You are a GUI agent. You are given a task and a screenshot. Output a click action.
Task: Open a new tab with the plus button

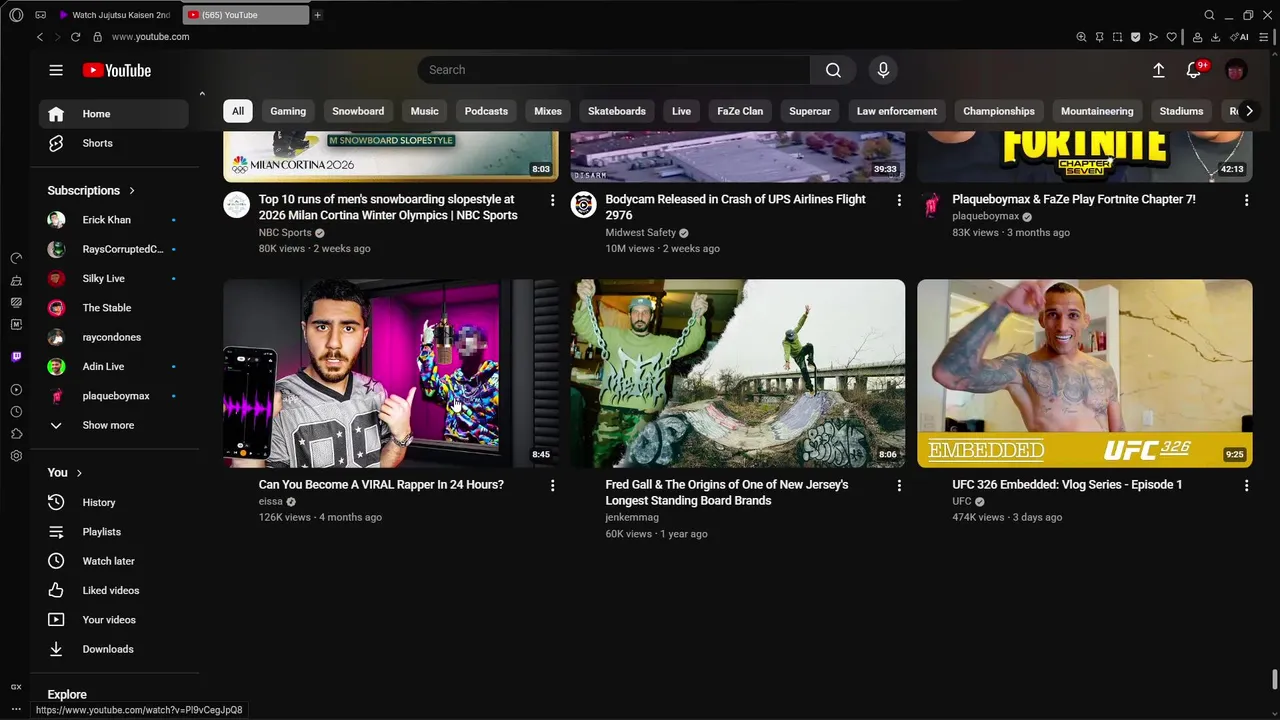click(x=318, y=15)
